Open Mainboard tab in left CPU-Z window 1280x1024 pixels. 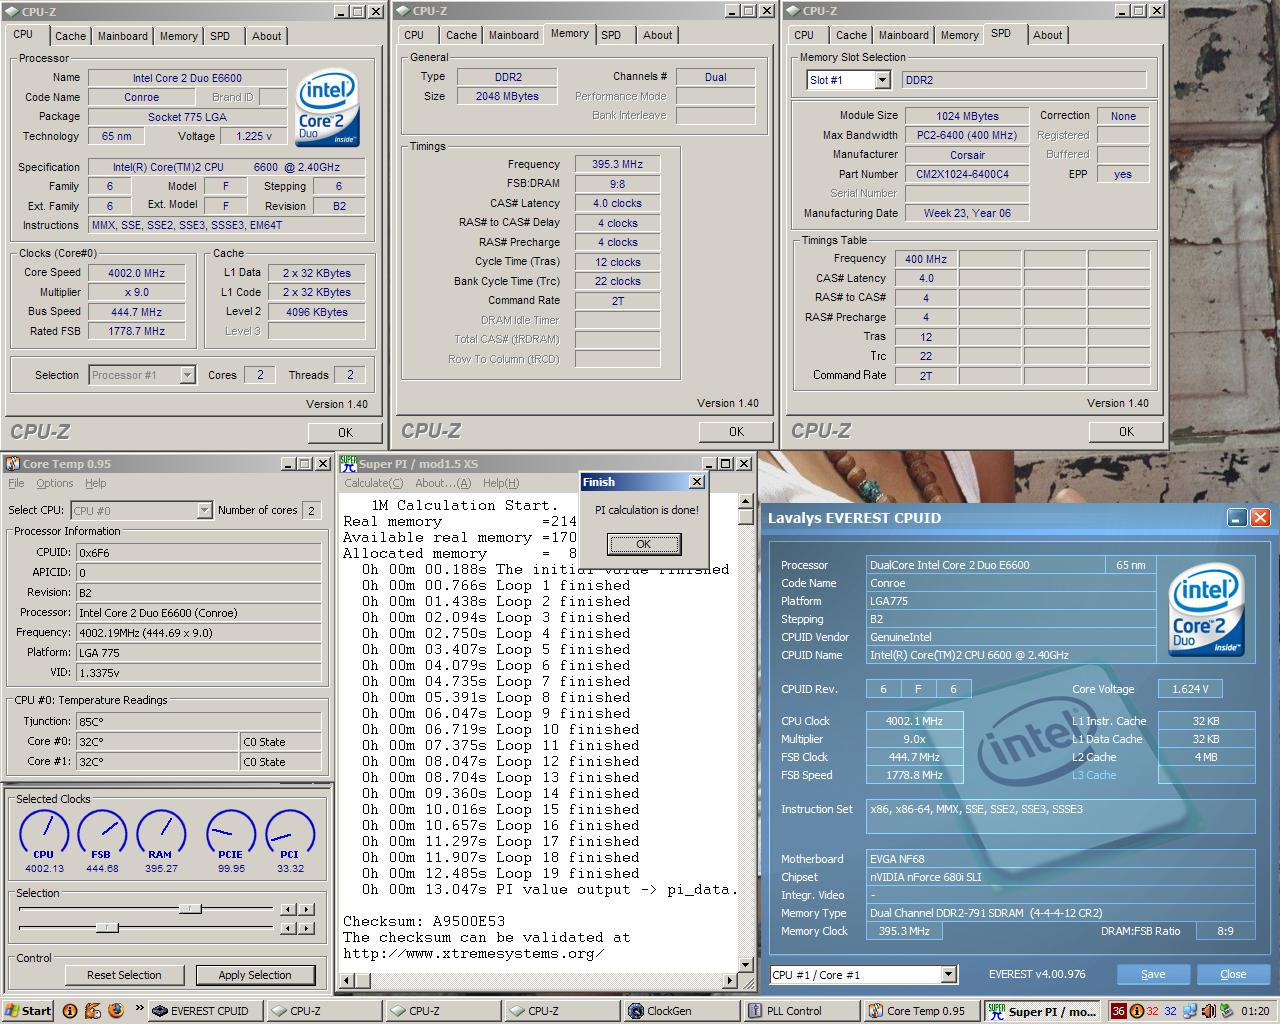click(x=123, y=36)
